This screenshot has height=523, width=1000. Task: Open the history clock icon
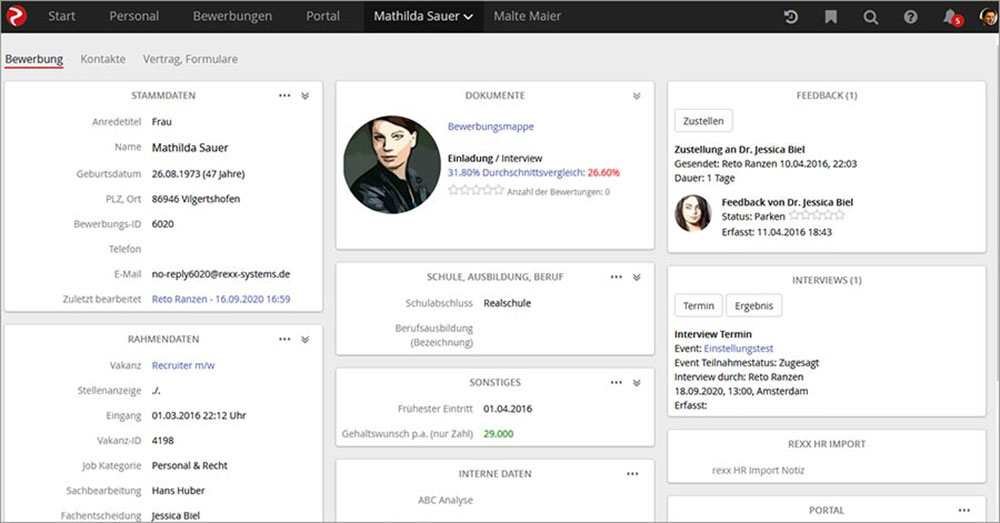click(x=791, y=17)
